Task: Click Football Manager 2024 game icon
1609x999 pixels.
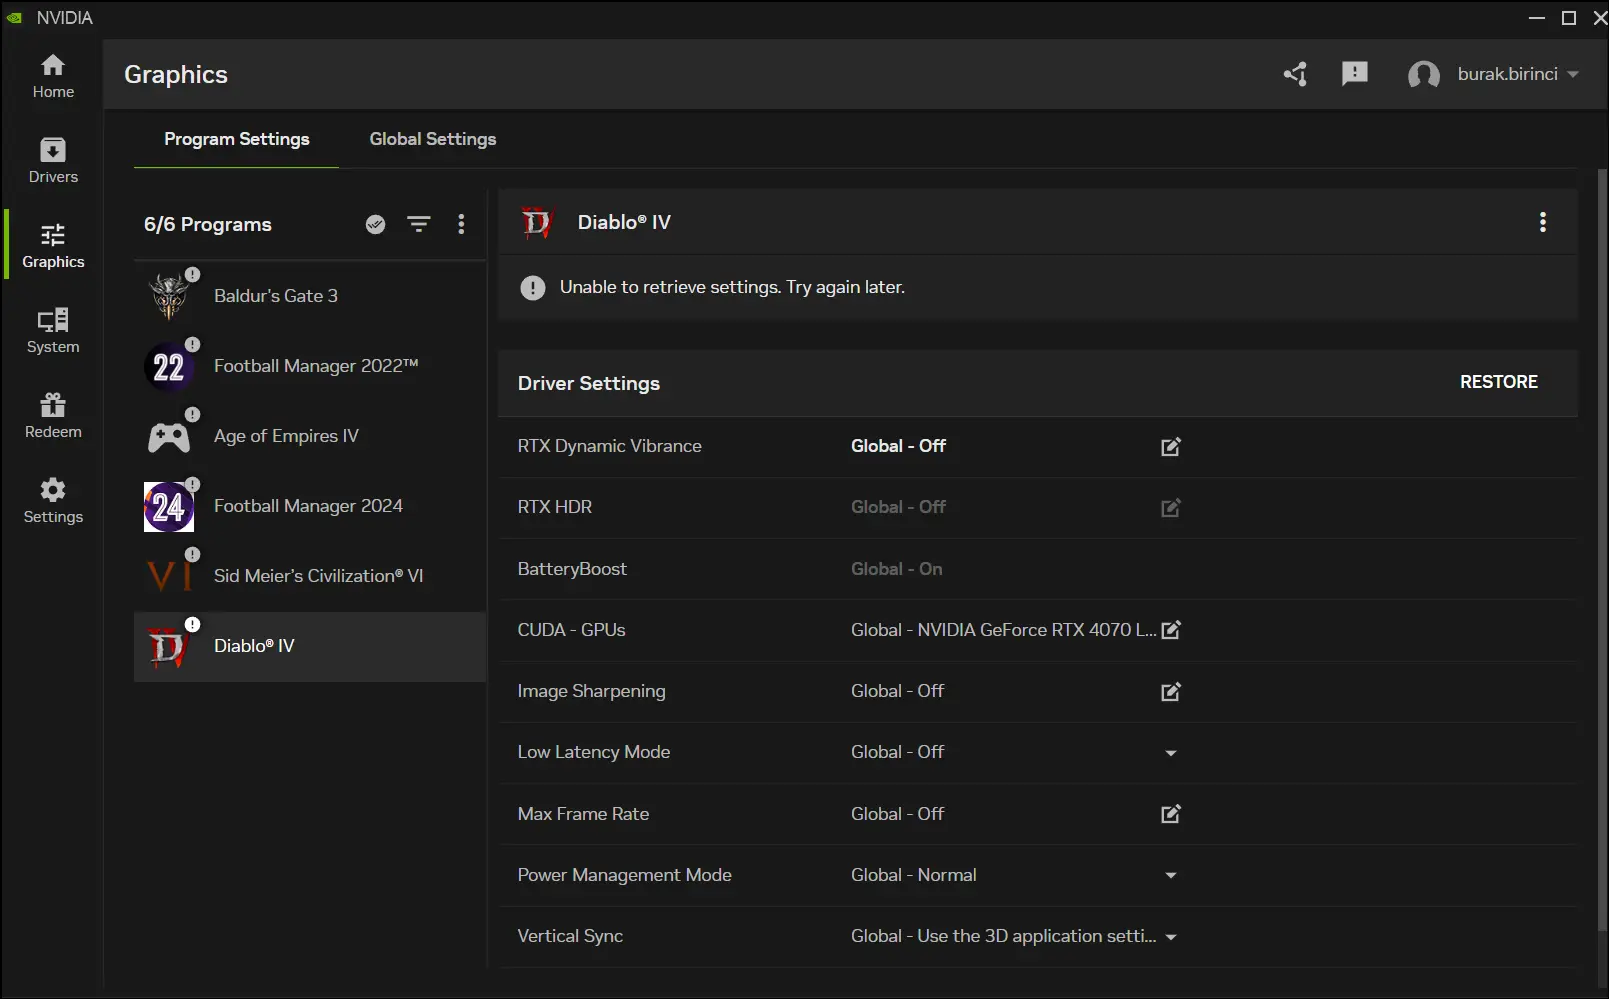Action: [x=169, y=507]
